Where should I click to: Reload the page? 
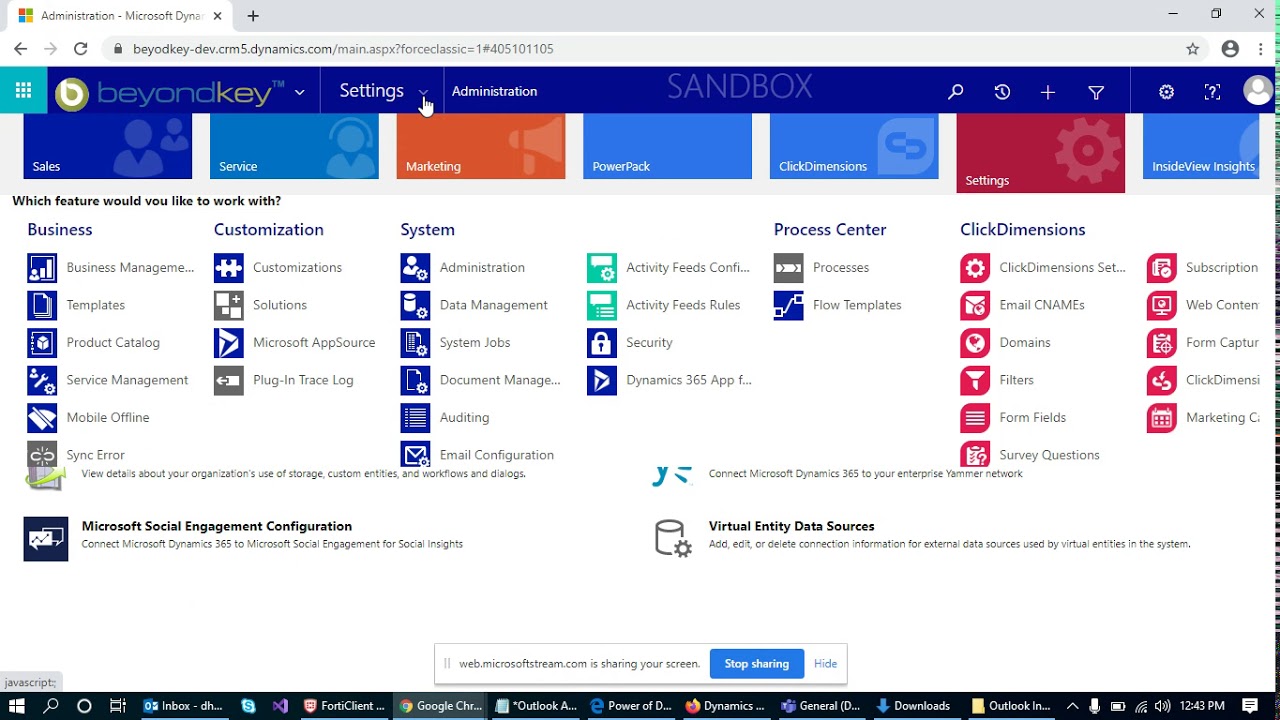coord(81,49)
